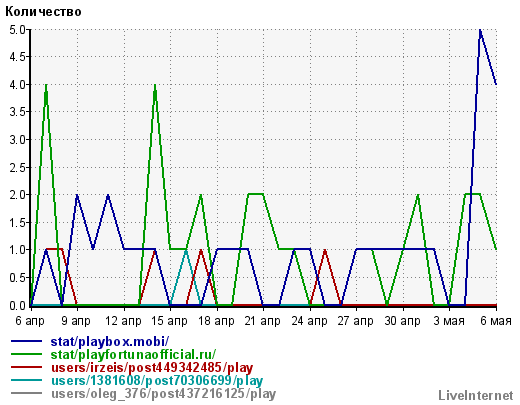Click the 21 апр date label
The width and height of the screenshot is (520, 405).
click(262, 321)
